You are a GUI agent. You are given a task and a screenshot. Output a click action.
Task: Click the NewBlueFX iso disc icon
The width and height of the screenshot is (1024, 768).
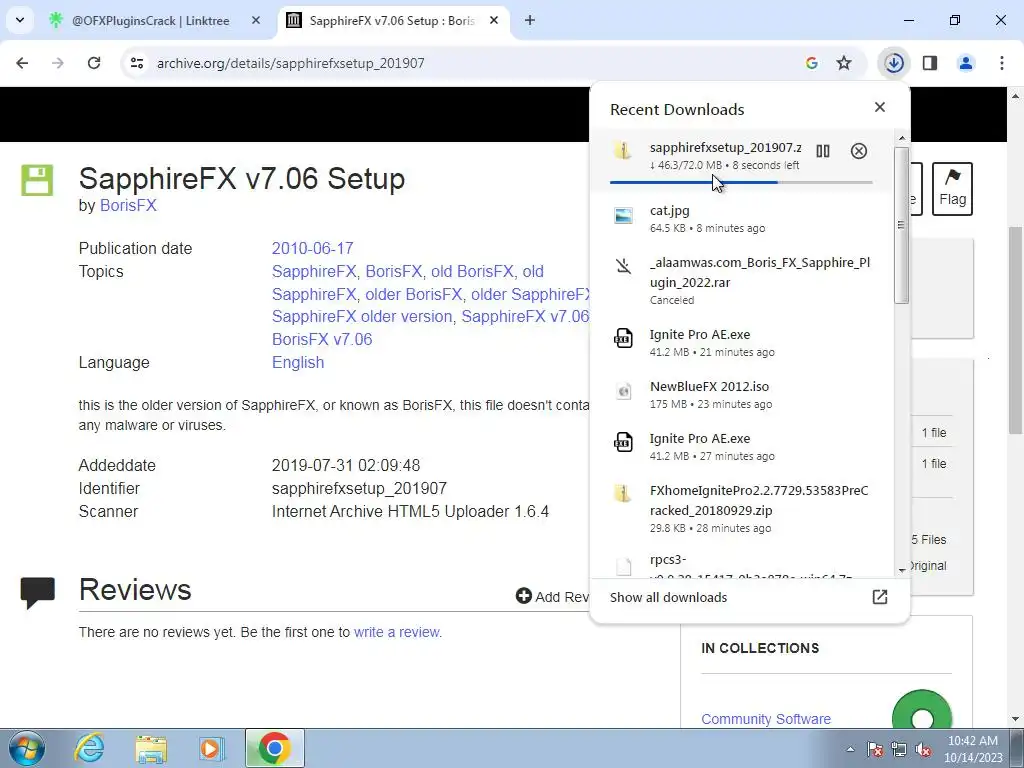624,391
